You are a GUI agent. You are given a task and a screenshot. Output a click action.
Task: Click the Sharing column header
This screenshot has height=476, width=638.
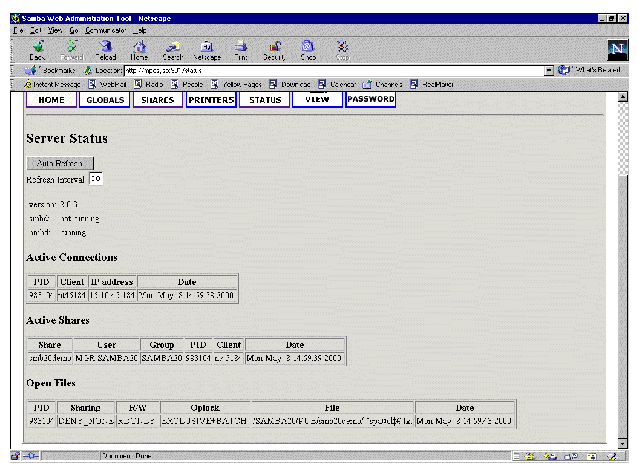[86, 408]
